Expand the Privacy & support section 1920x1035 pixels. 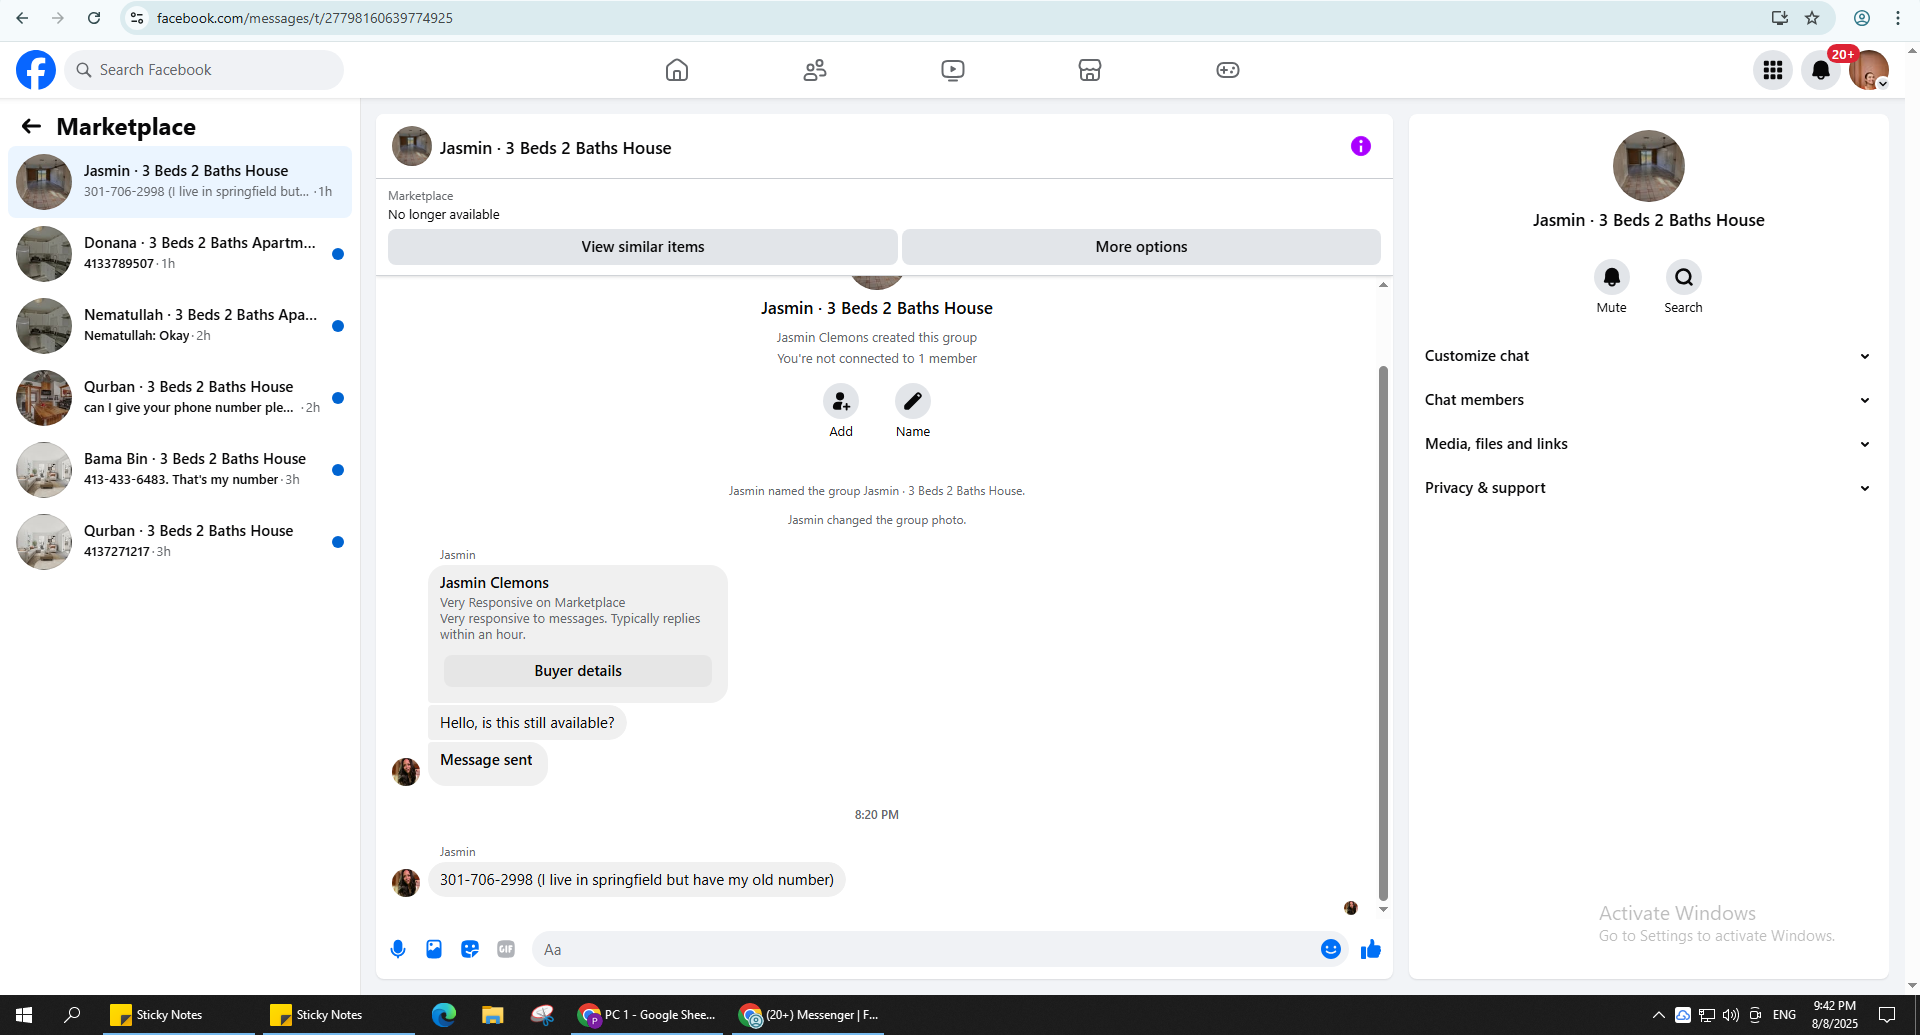point(1647,488)
